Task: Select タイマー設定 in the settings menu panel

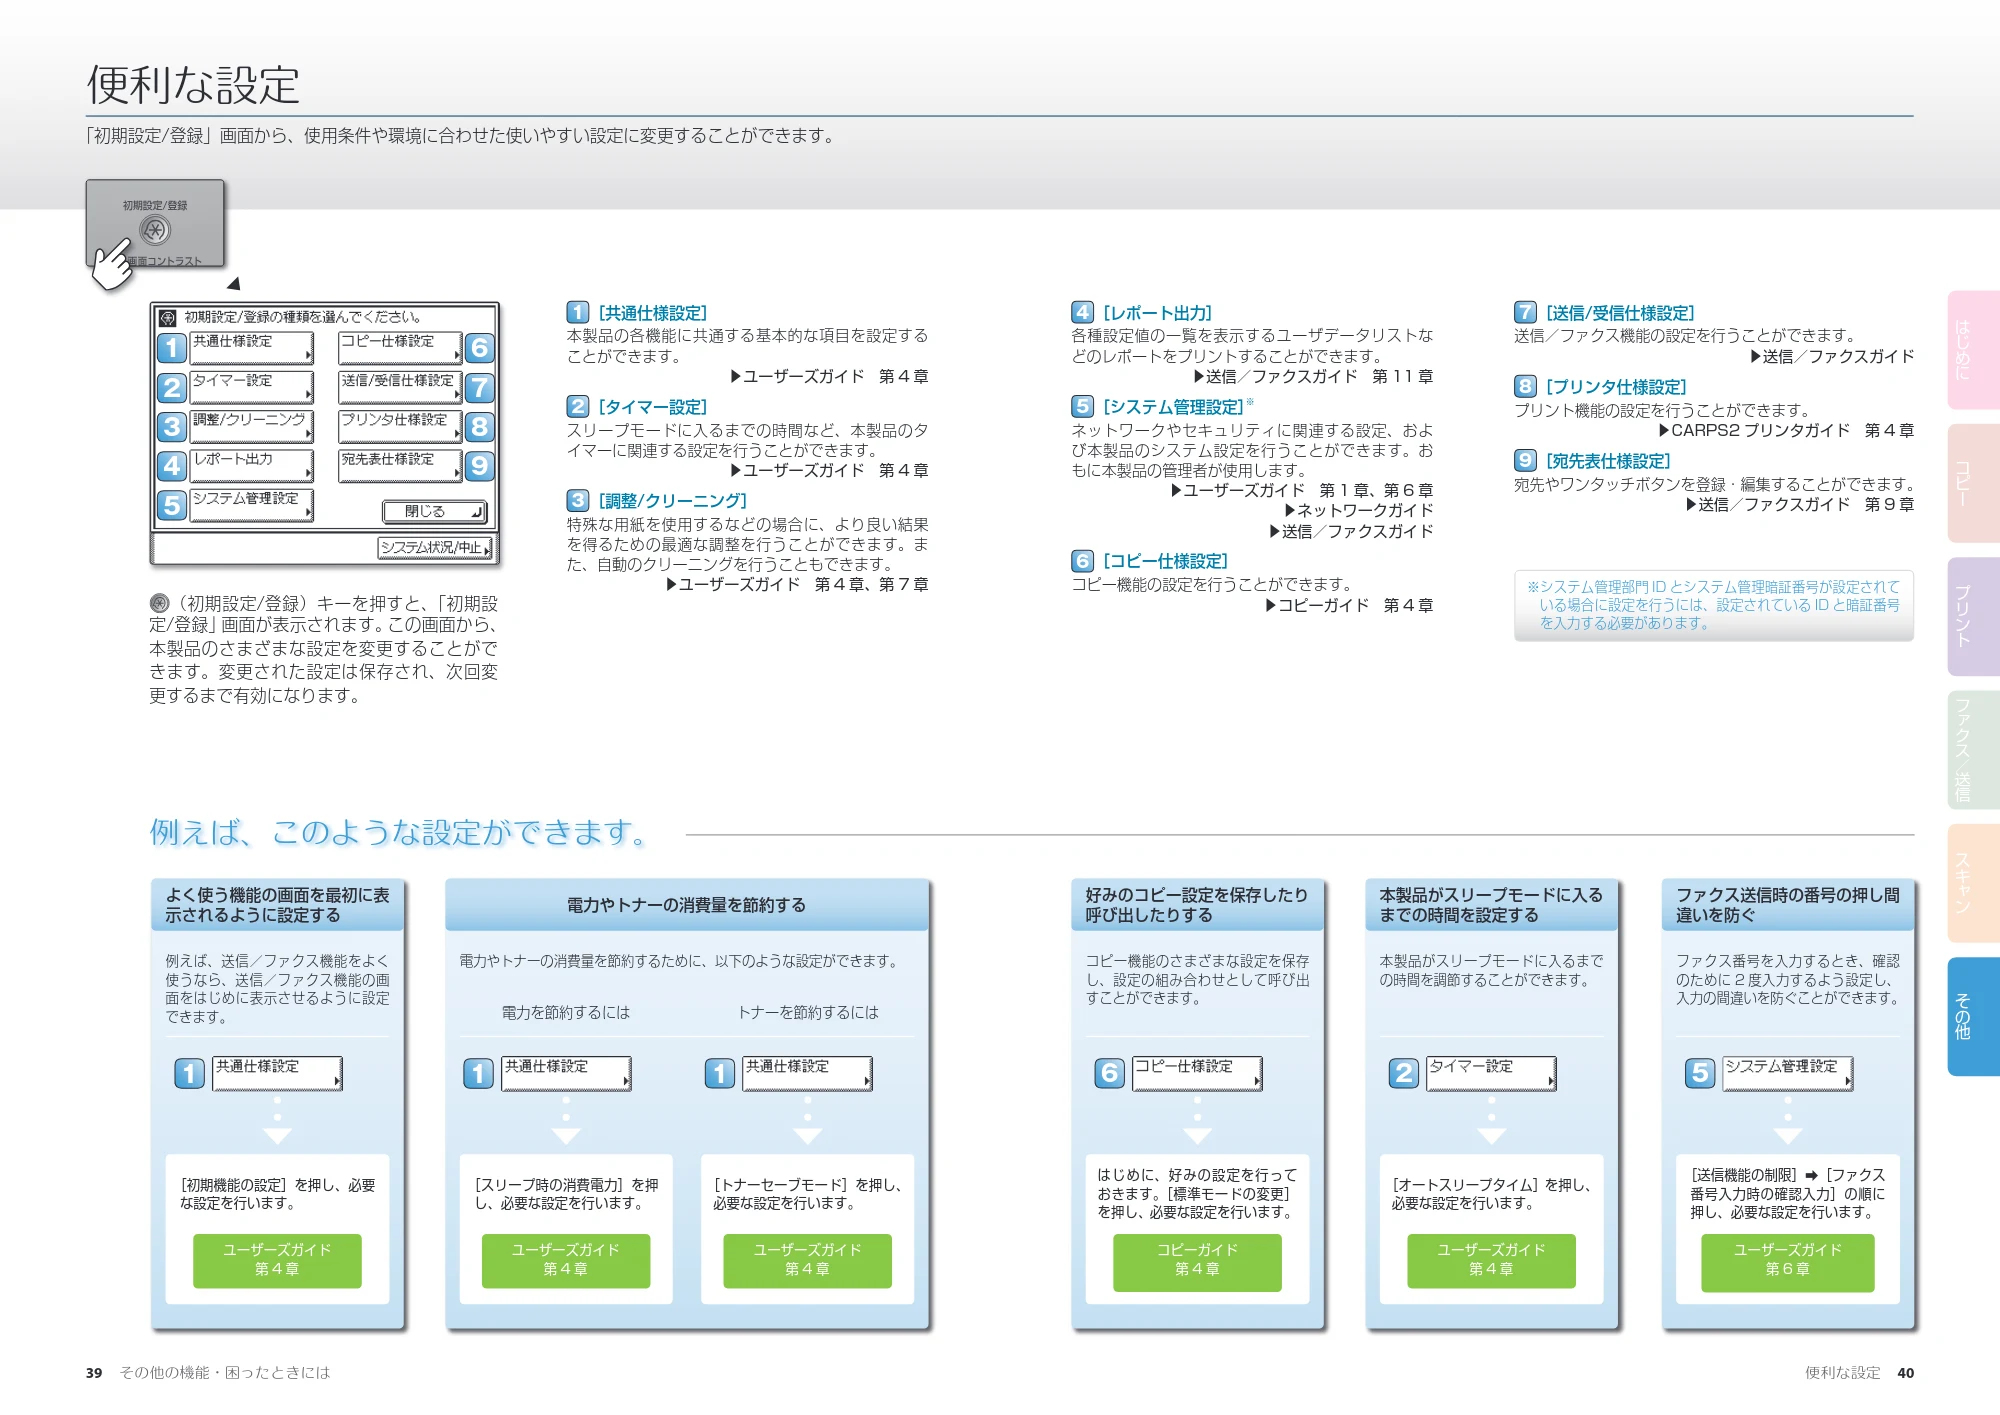Action: pos(252,387)
